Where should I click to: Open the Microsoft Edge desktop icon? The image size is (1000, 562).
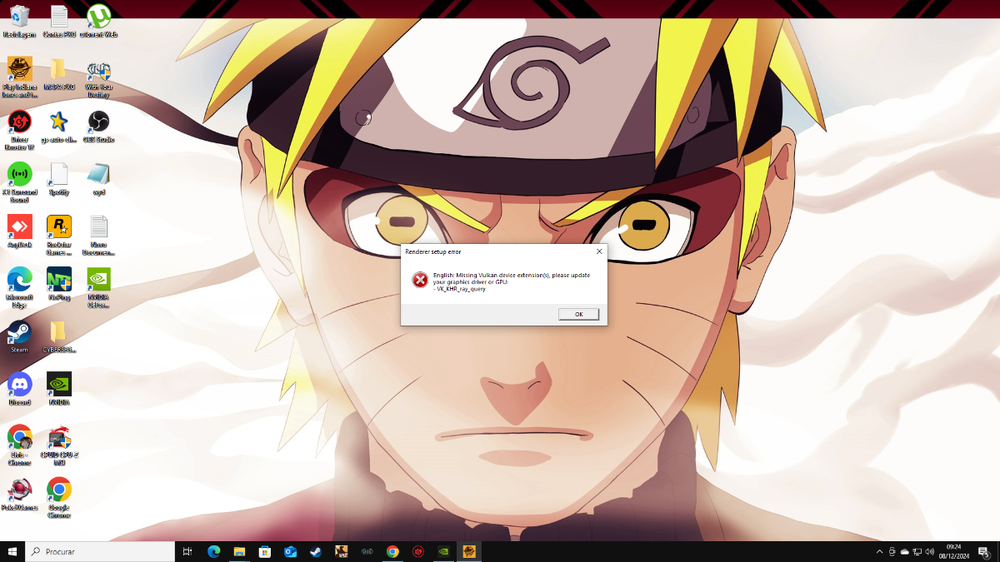[19, 280]
